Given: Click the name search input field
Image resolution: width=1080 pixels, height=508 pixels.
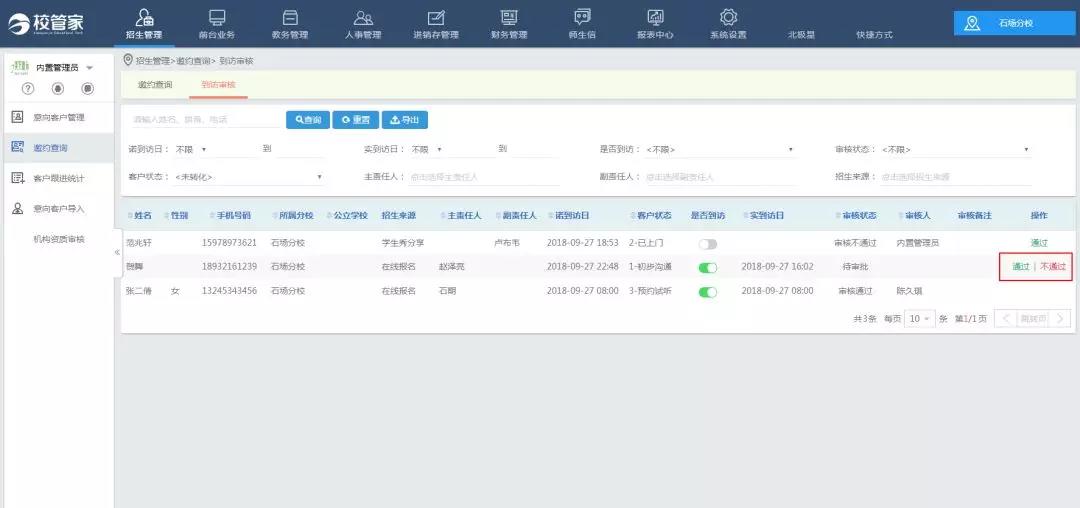Looking at the screenshot, I should pyautogui.click(x=205, y=120).
